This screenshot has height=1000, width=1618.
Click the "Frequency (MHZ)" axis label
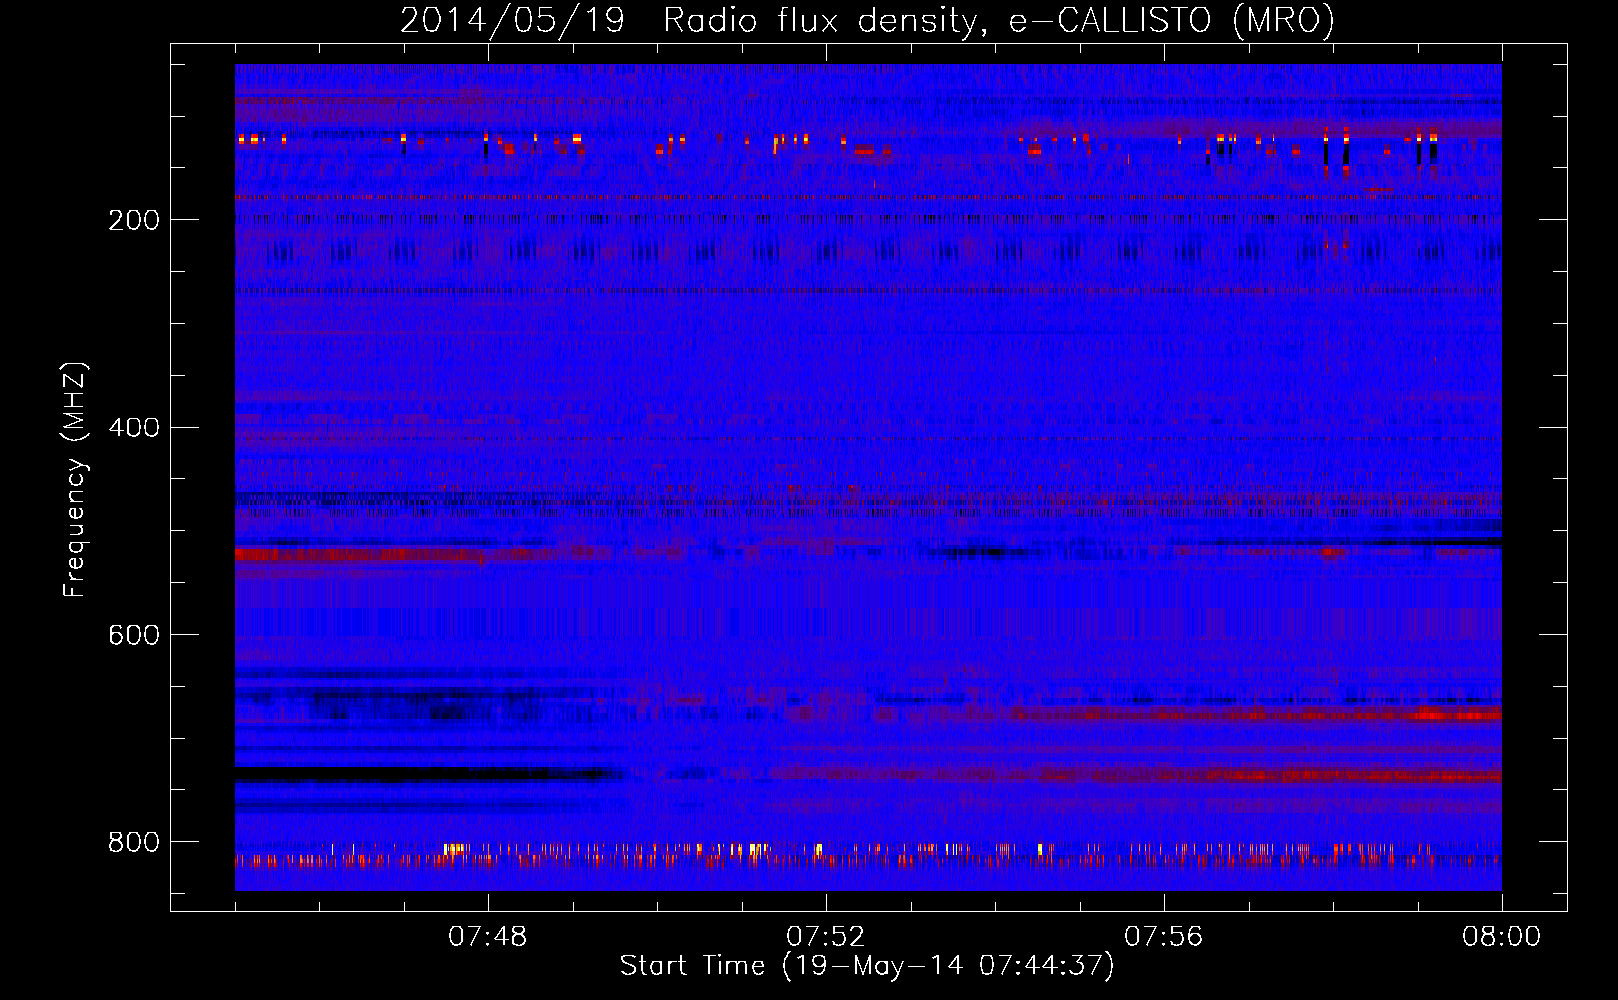click(x=74, y=480)
